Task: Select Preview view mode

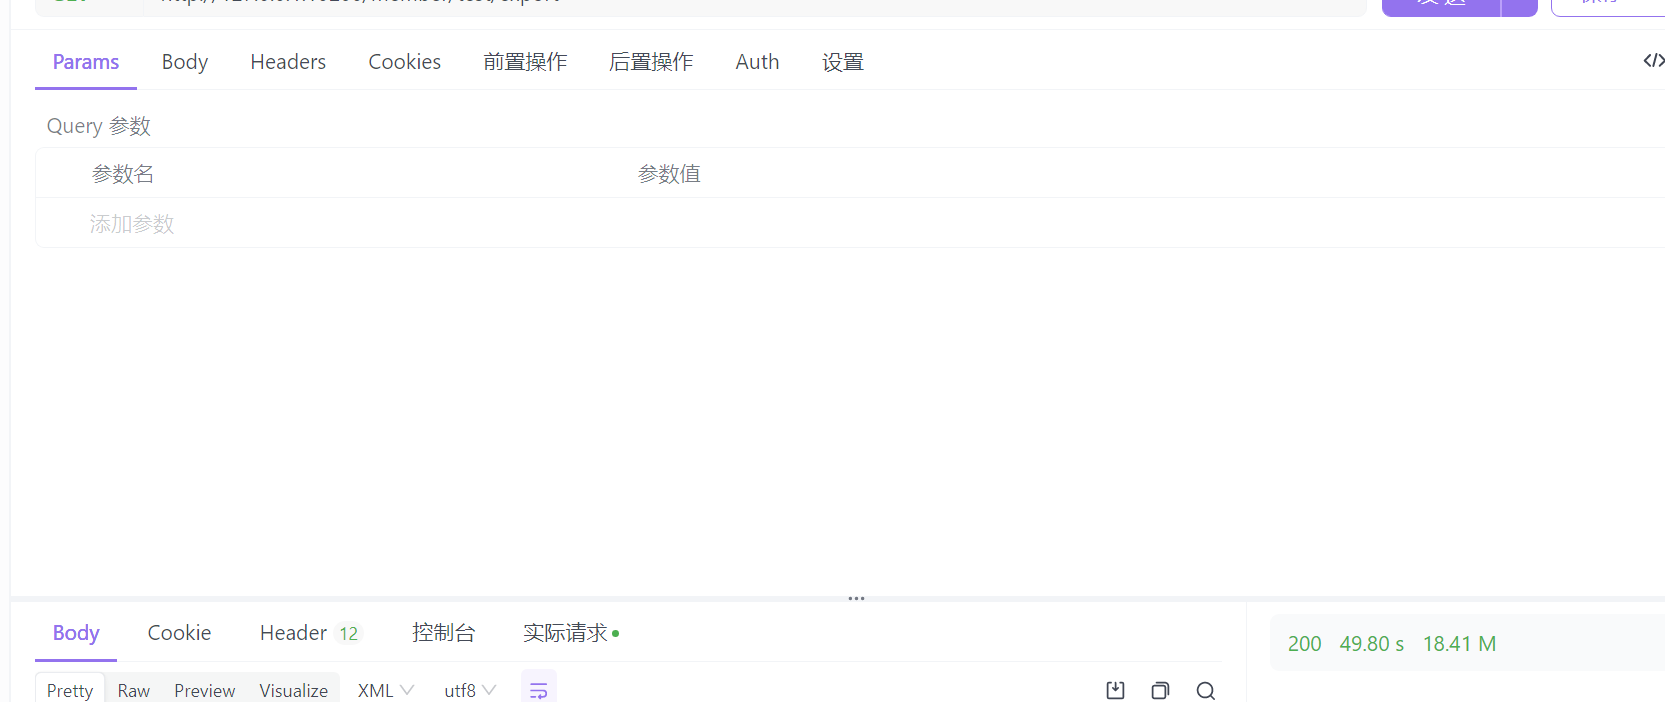Action: pyautogui.click(x=205, y=690)
